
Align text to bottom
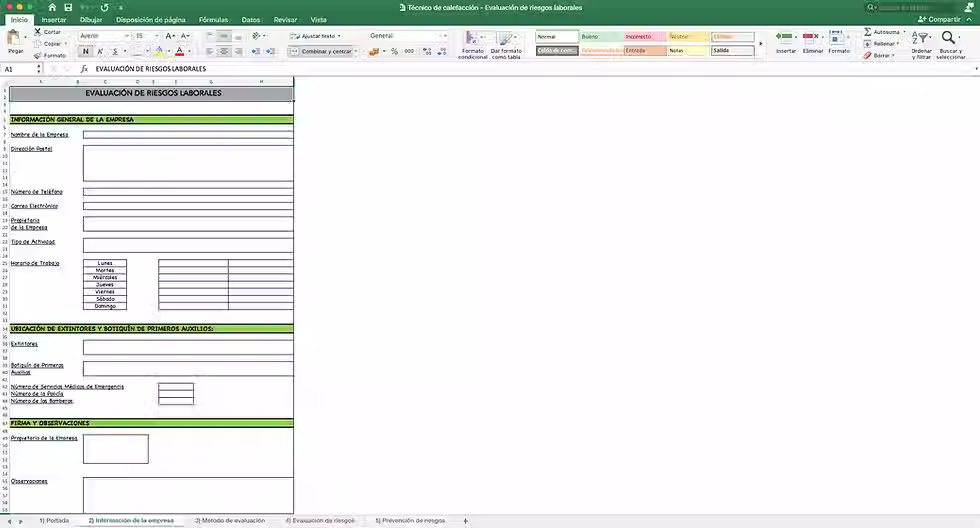[x=238, y=36]
